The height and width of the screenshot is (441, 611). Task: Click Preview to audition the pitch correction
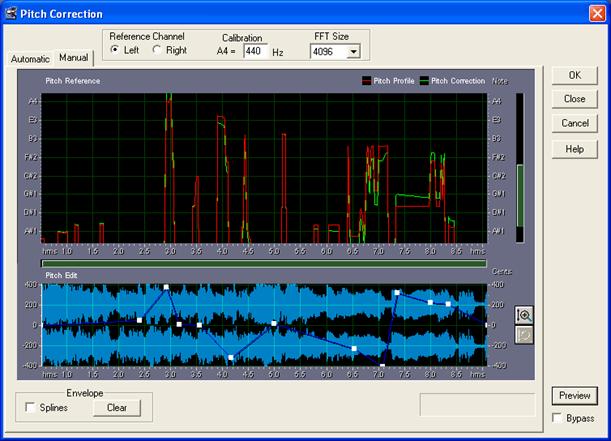tap(574, 396)
